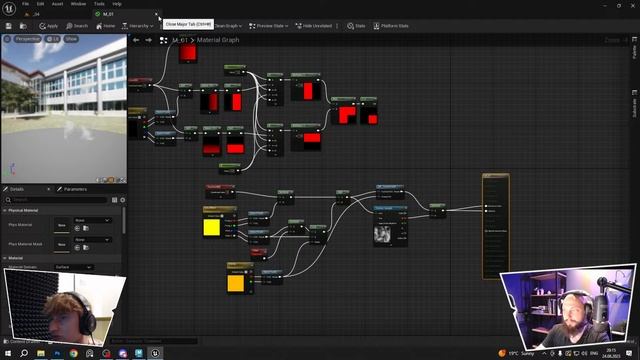The image size is (640, 360).
Task: Open the Window menu
Action: pyautogui.click(x=78, y=4)
